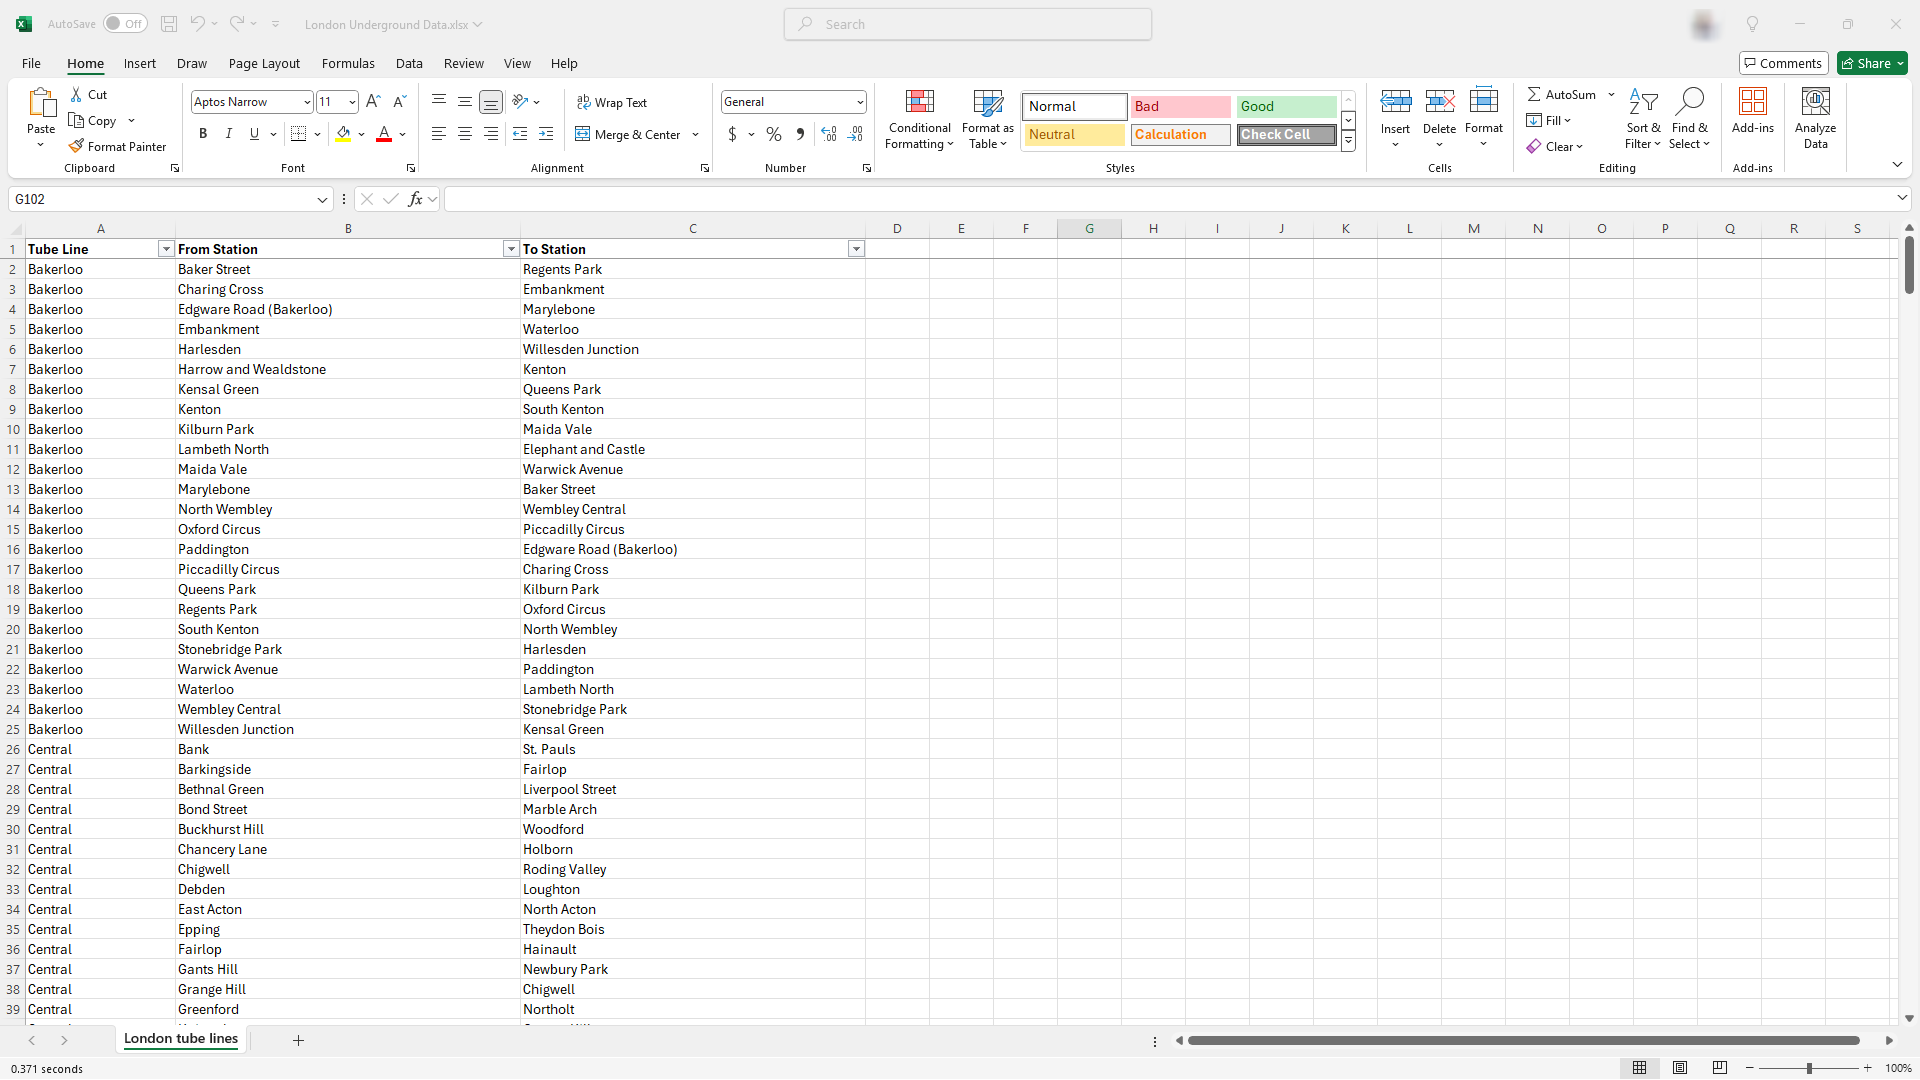
Task: Open the Formulas ribbon tab
Action: point(348,63)
